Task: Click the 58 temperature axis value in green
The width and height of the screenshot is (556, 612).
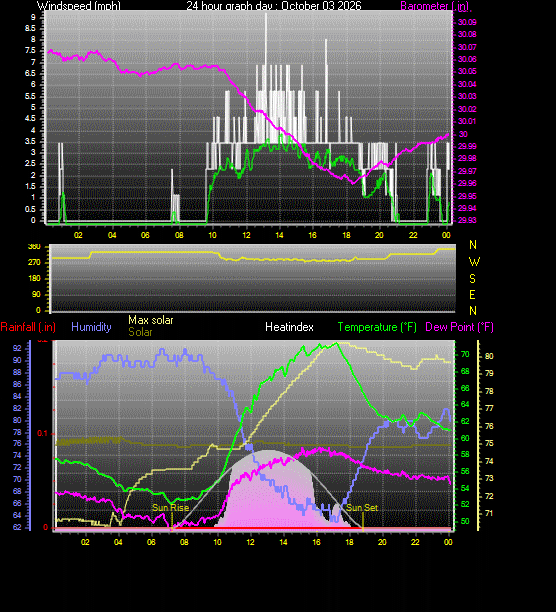Action: [465, 455]
